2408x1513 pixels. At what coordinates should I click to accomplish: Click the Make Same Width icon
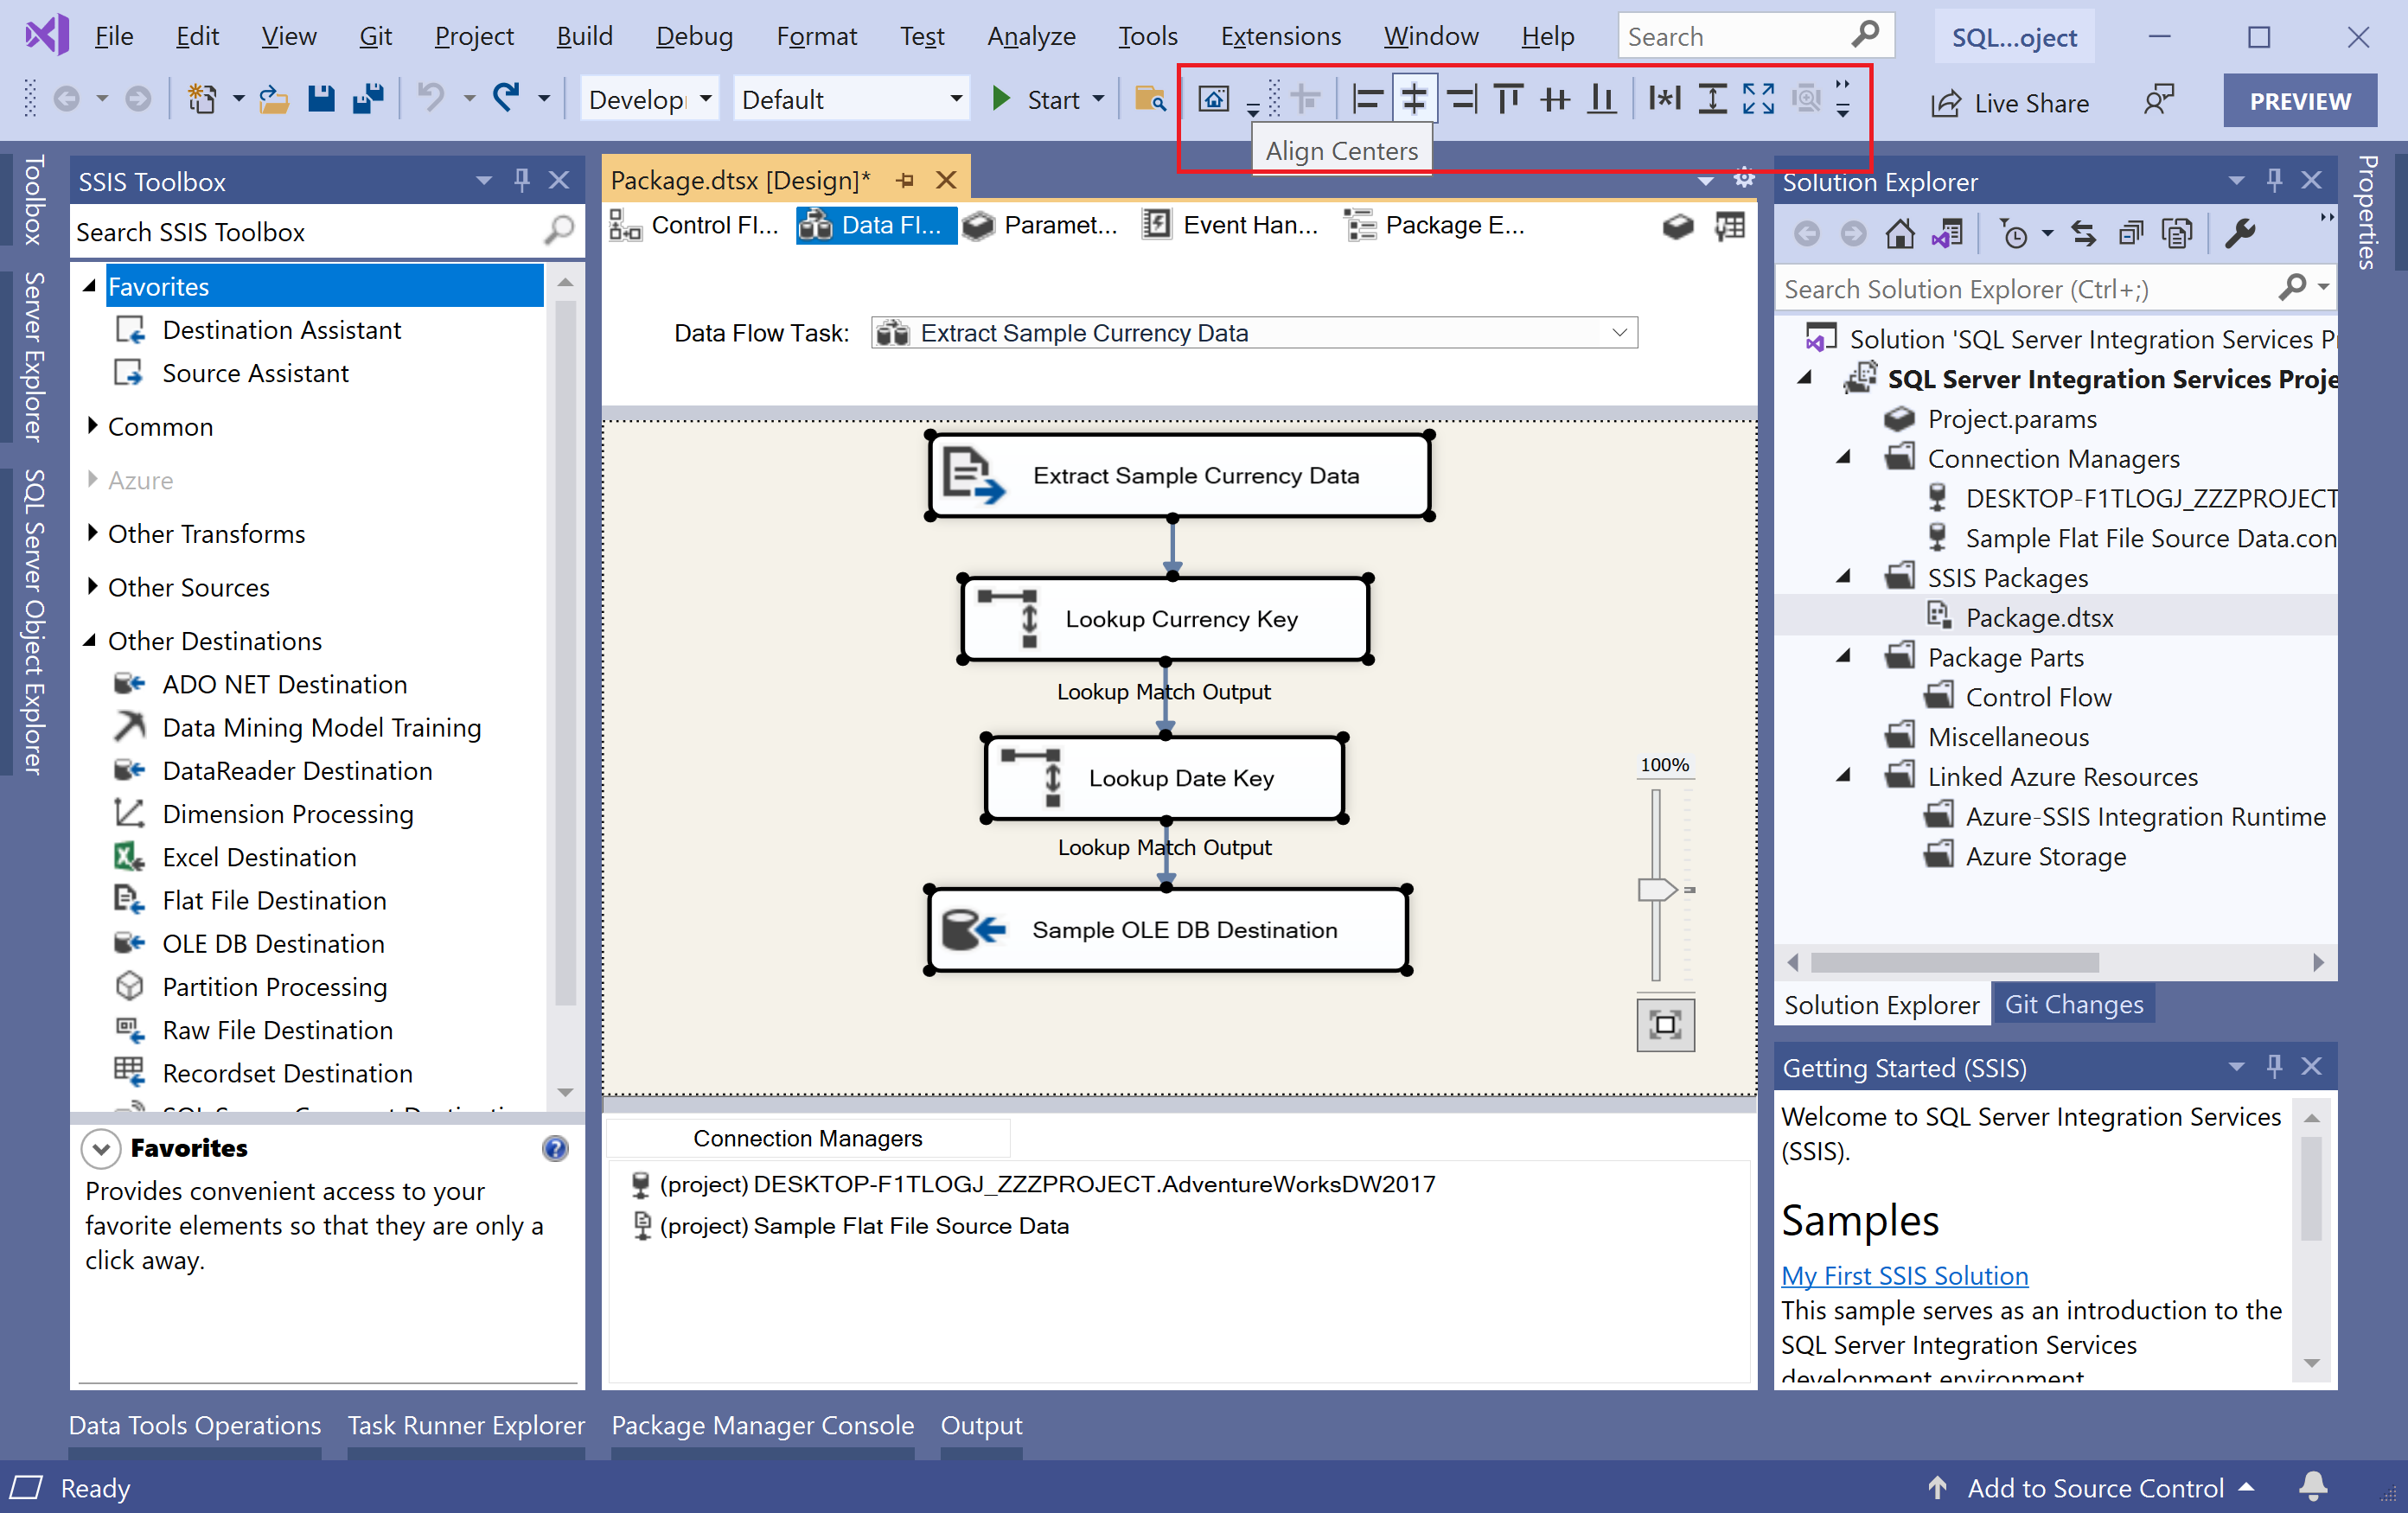coord(1665,99)
